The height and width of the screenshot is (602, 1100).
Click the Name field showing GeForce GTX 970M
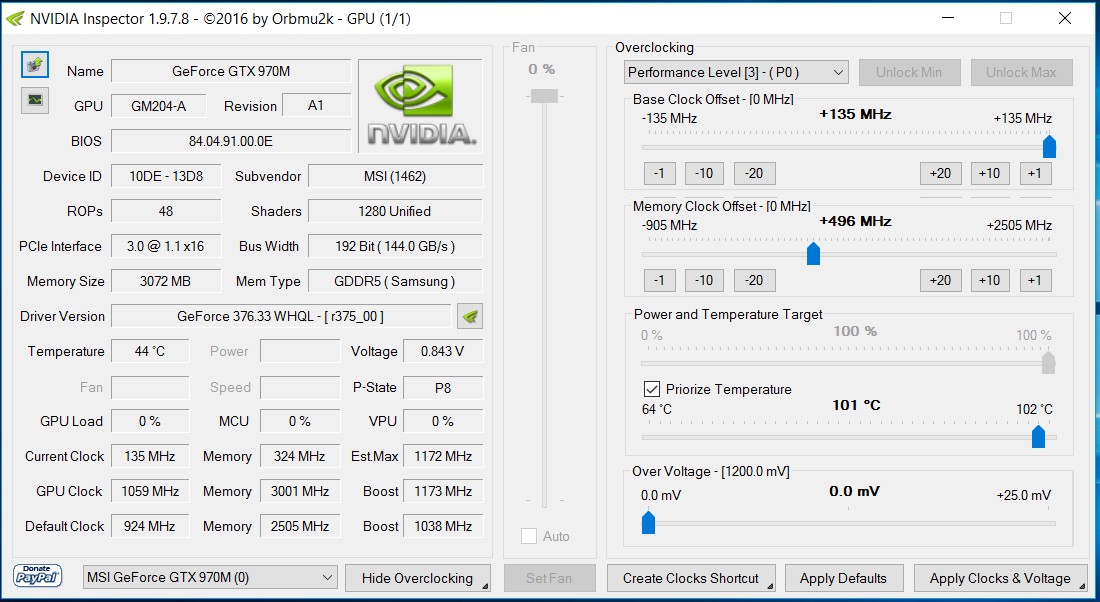231,71
